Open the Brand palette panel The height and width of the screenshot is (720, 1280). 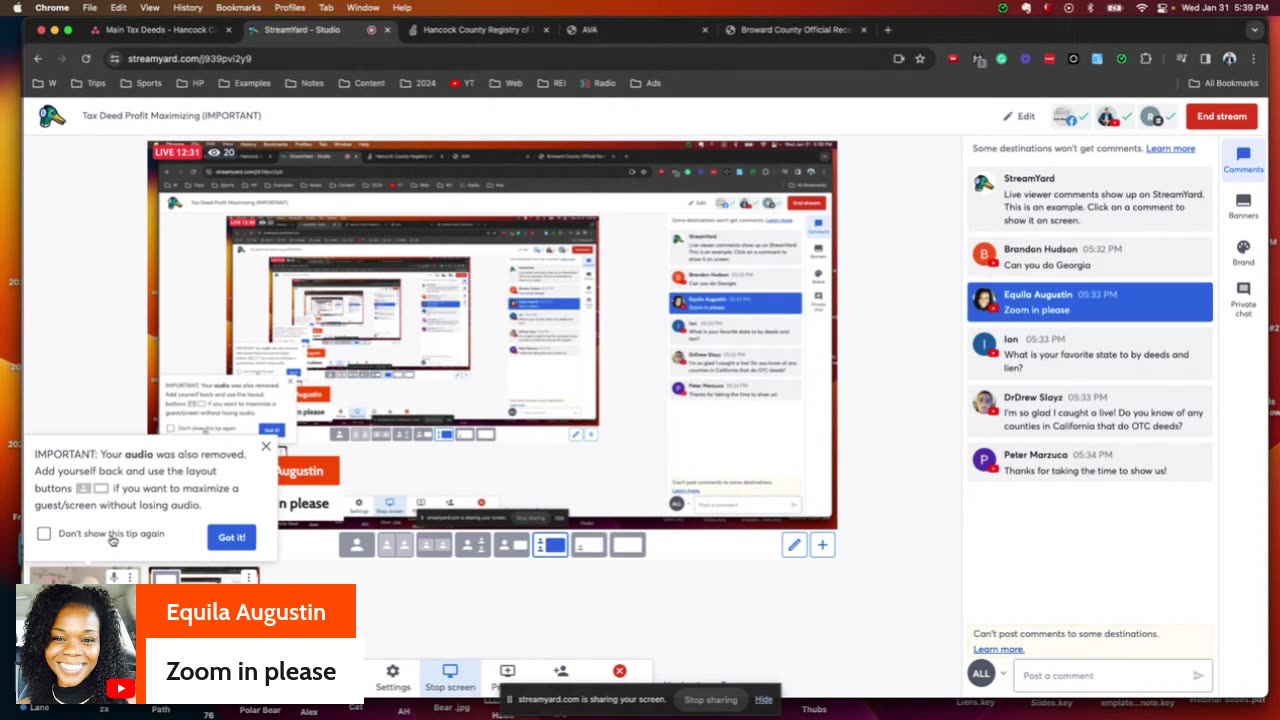[x=1243, y=252]
